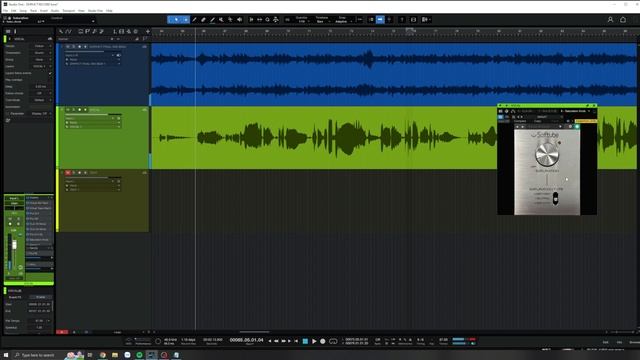Click the Quantize IQ icon in the toolbar

coord(287,20)
